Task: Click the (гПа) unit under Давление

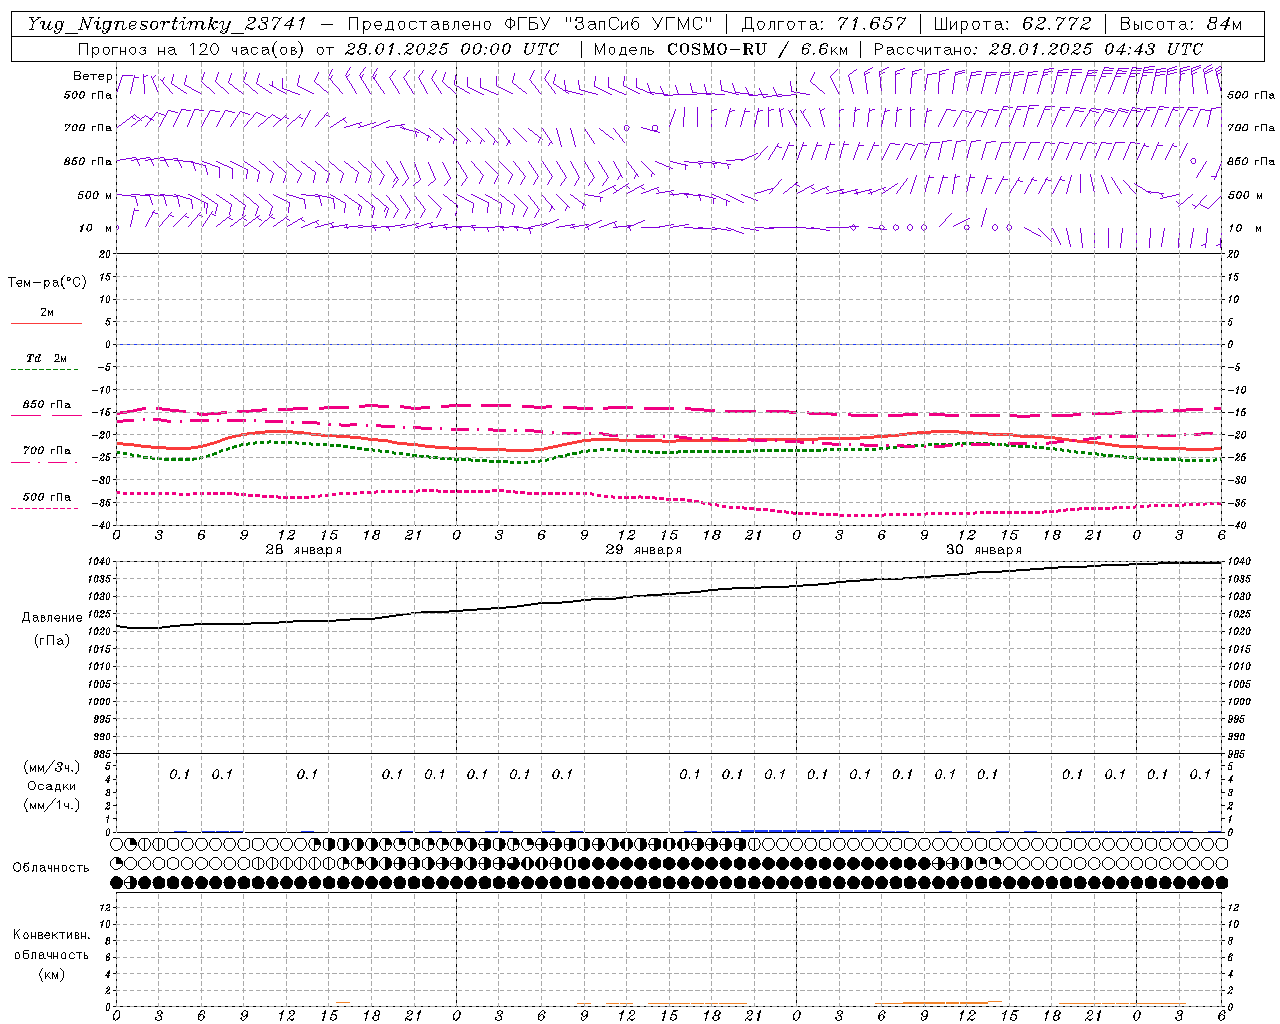Action: click(52, 640)
